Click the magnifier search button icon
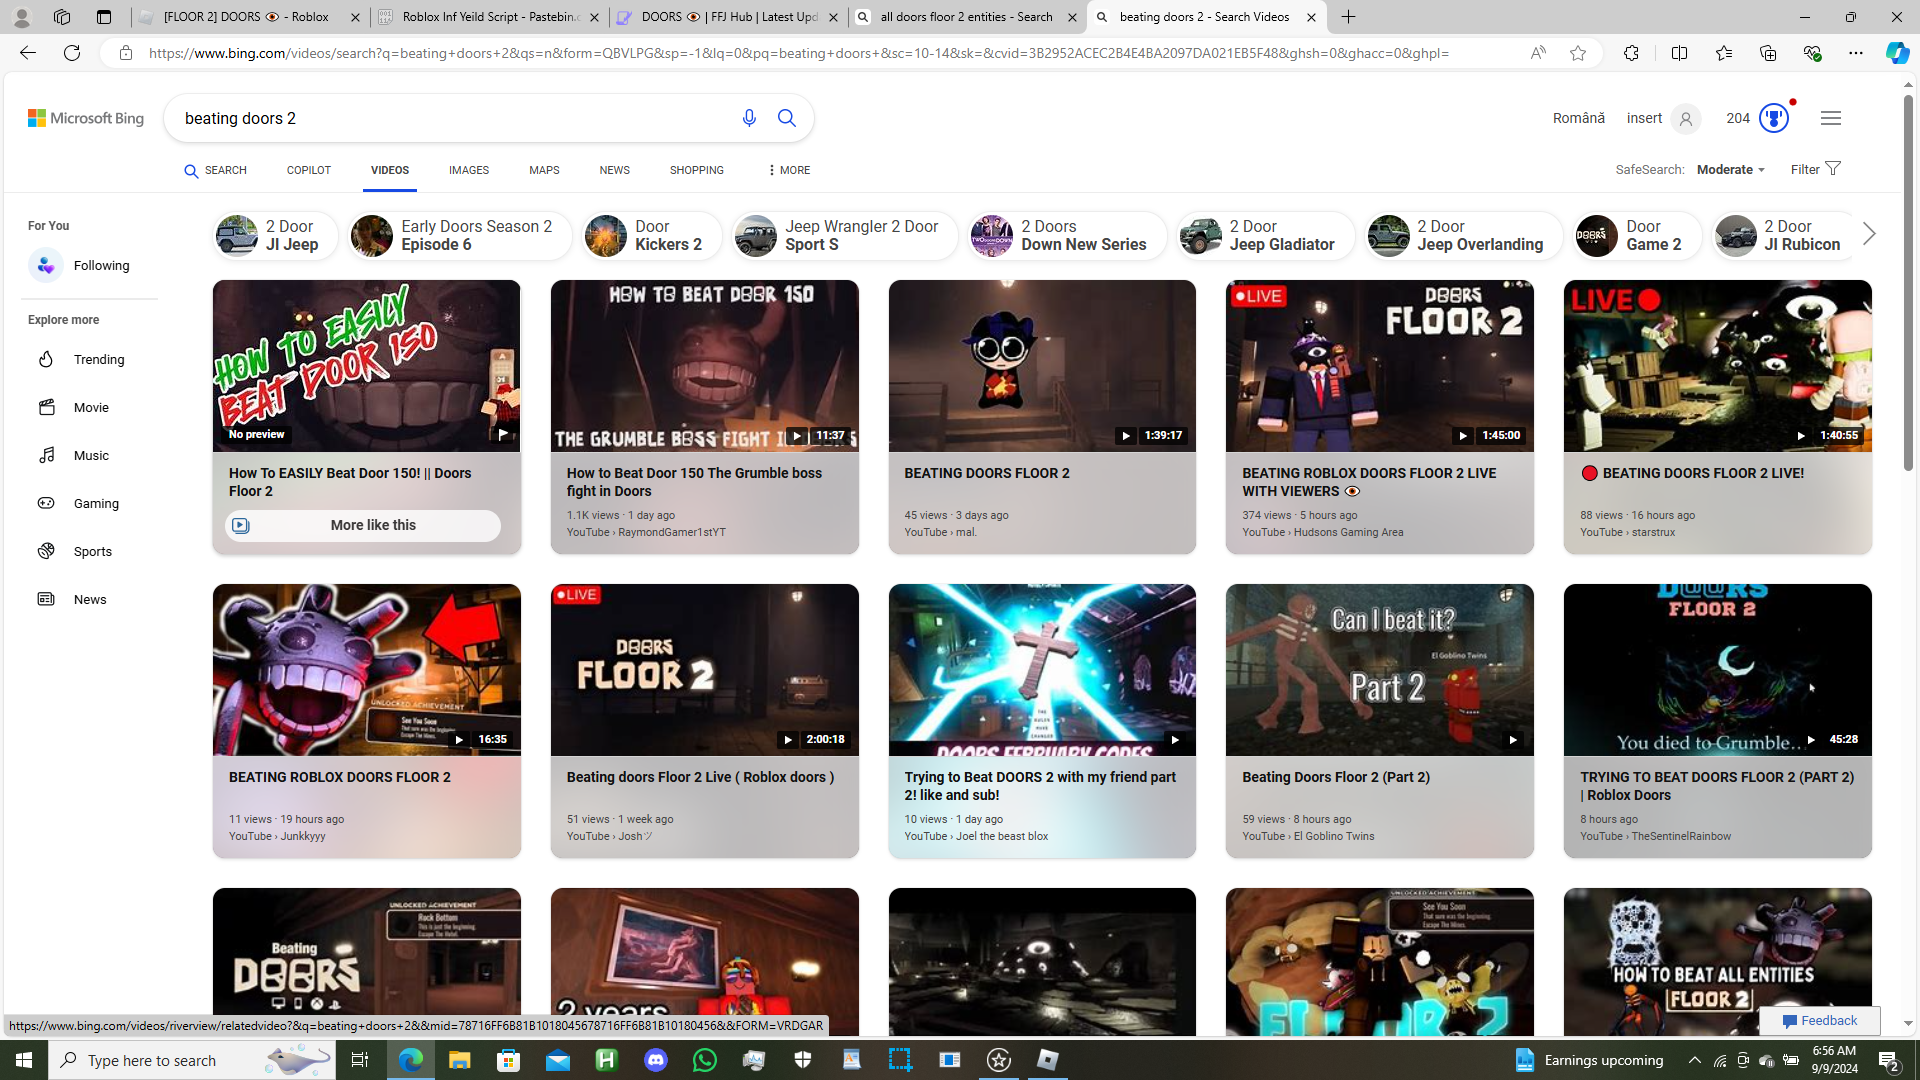This screenshot has width=1920, height=1080. (x=787, y=118)
